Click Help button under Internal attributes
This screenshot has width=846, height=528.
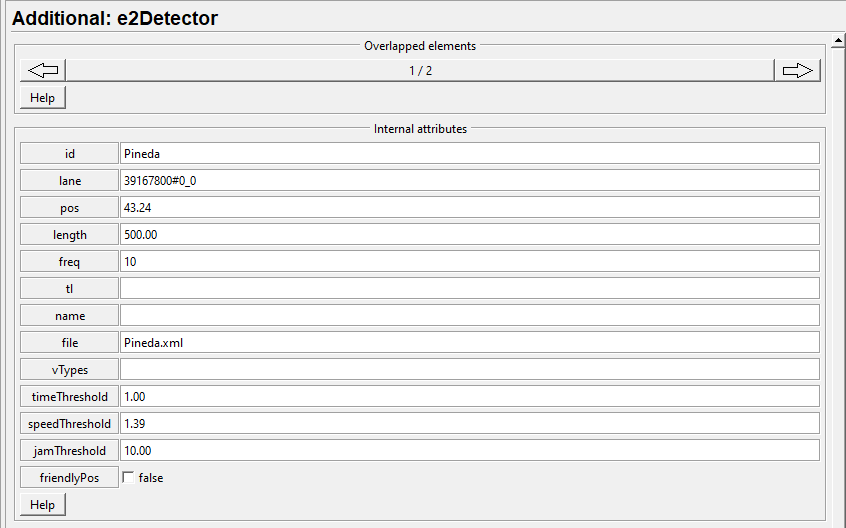[43, 505]
